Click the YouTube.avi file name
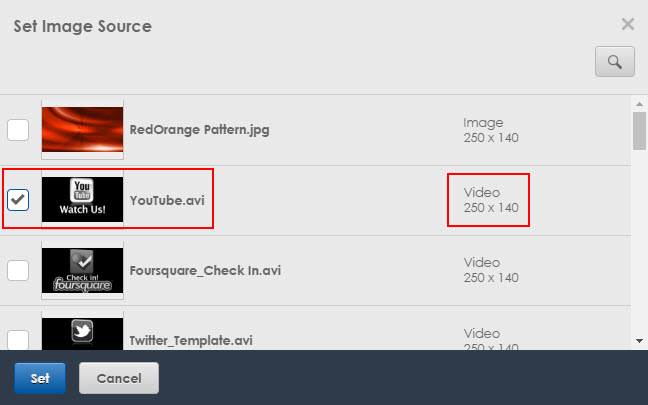The width and height of the screenshot is (648, 405). [x=167, y=200]
